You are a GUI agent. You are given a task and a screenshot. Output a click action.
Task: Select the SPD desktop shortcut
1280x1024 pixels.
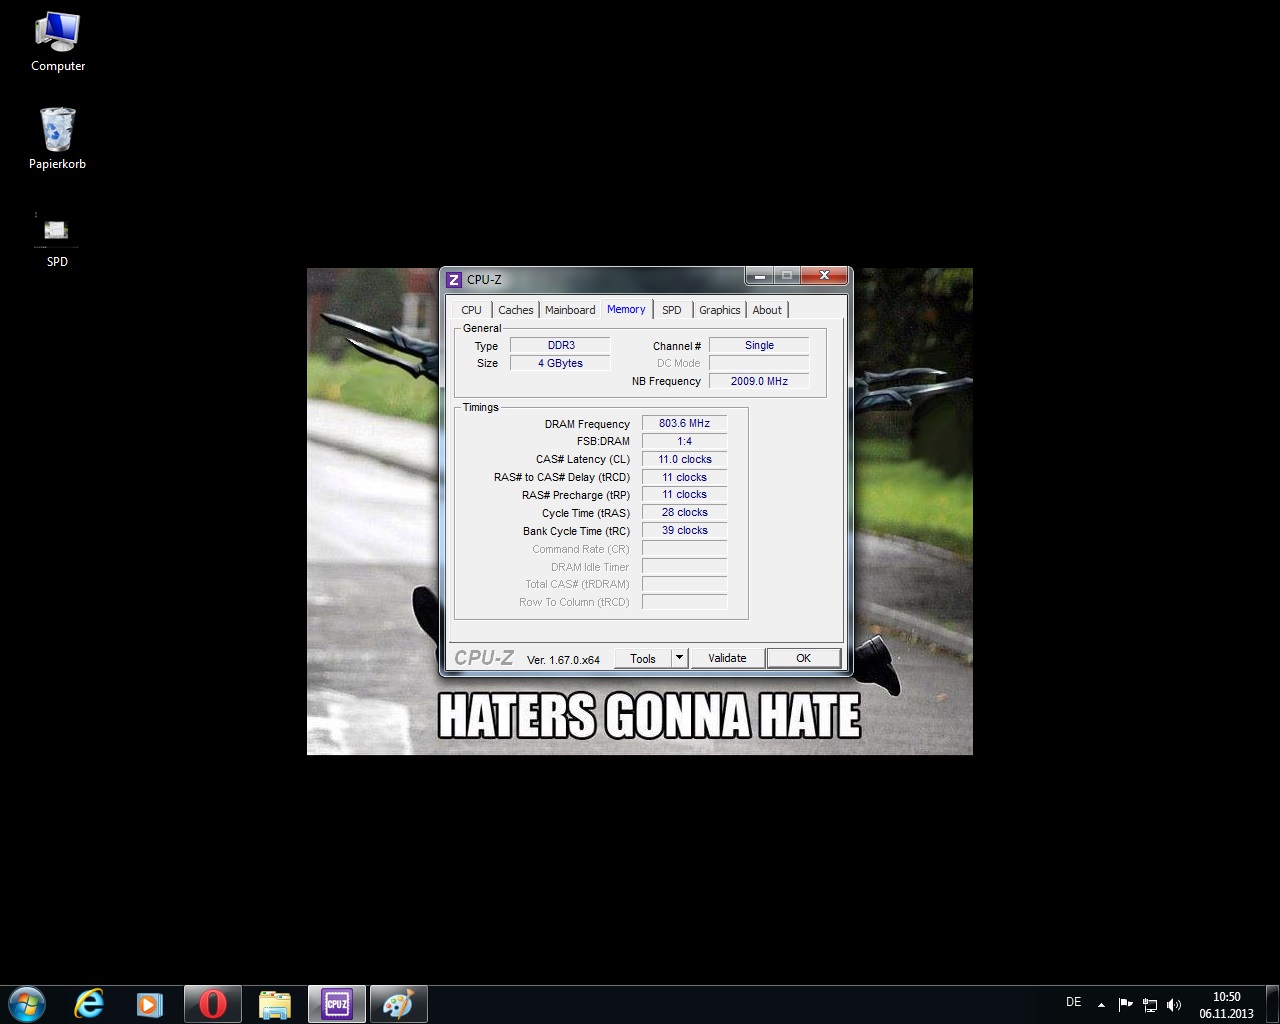pyautogui.click(x=57, y=241)
